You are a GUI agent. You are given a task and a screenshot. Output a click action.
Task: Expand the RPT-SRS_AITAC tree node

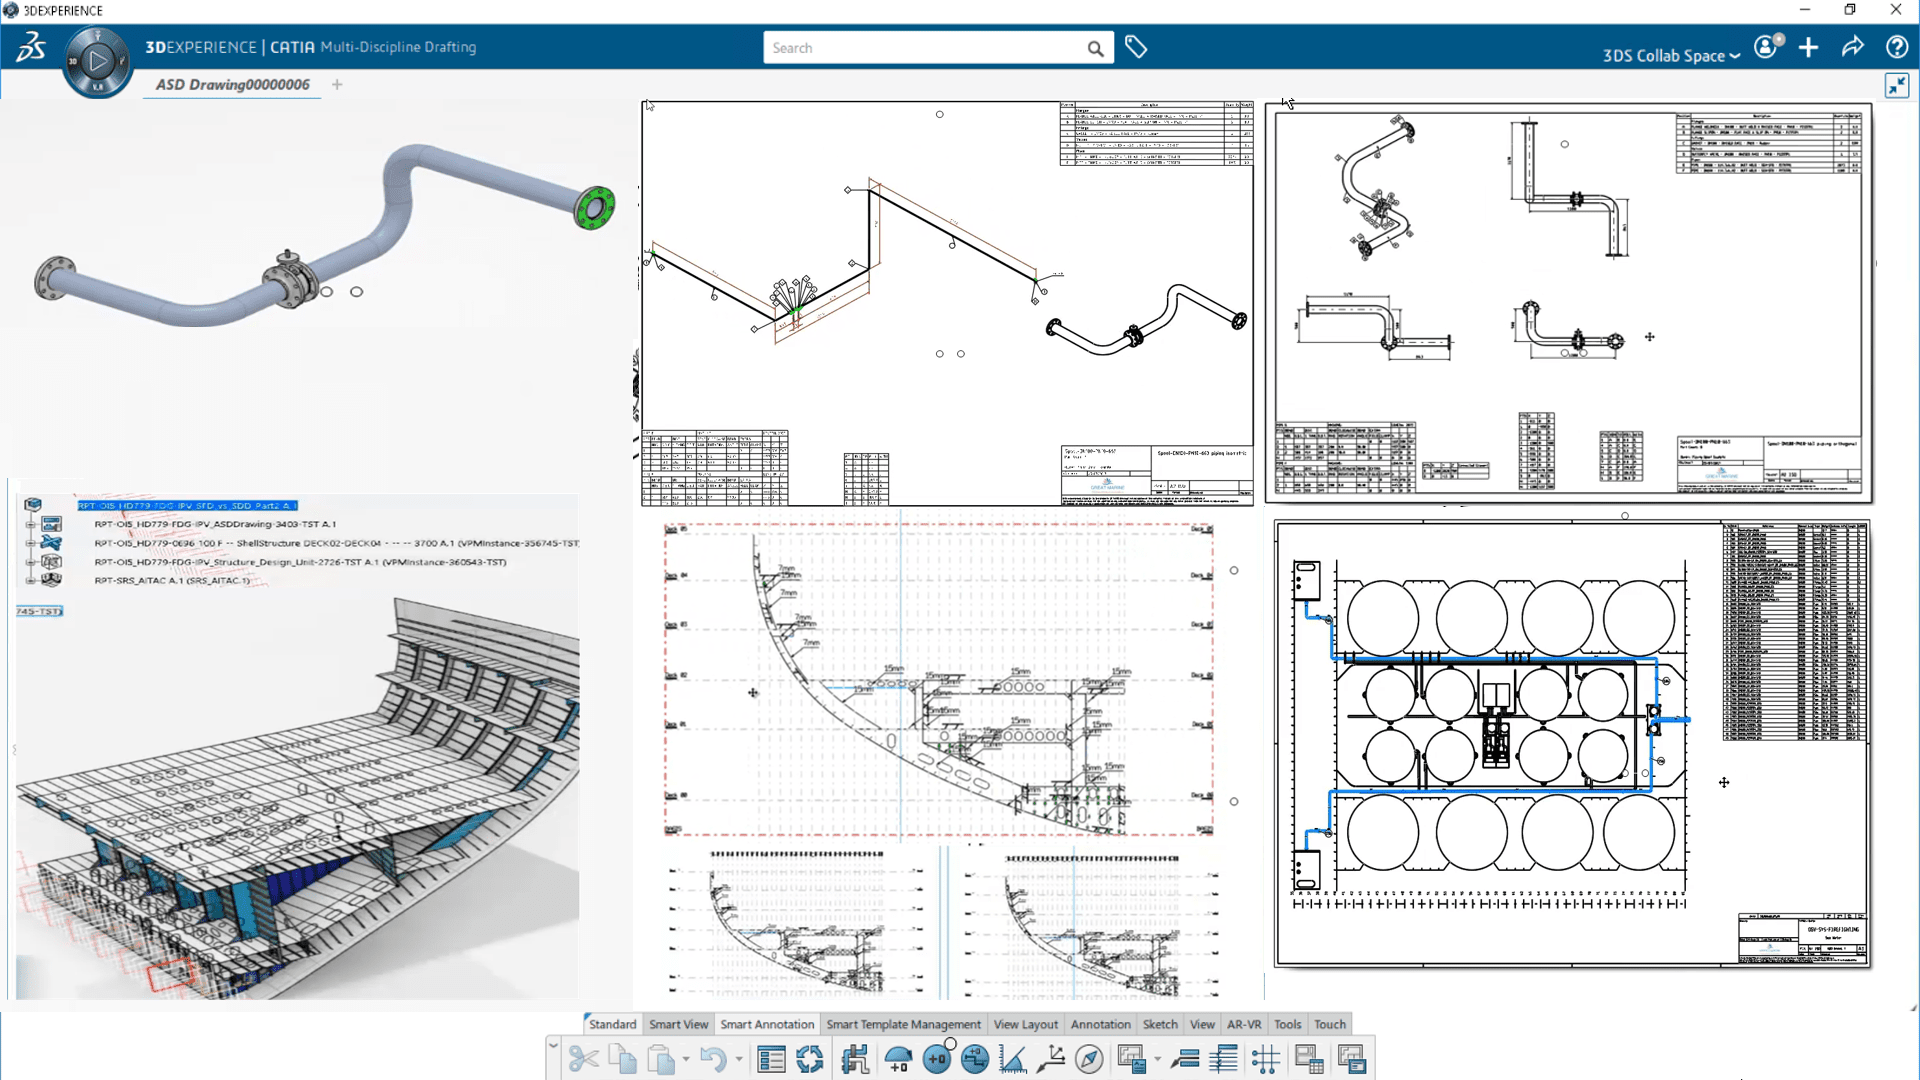(x=30, y=580)
